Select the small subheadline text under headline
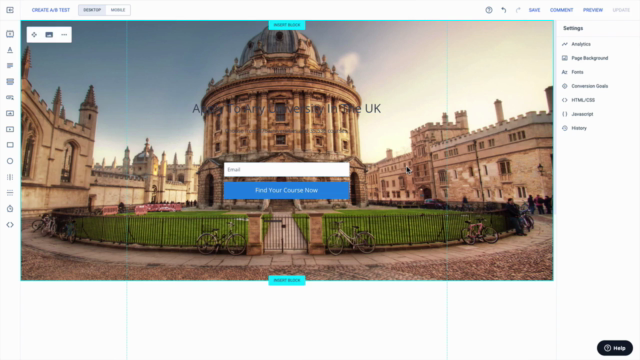This screenshot has height=360, width=640. 287,131
